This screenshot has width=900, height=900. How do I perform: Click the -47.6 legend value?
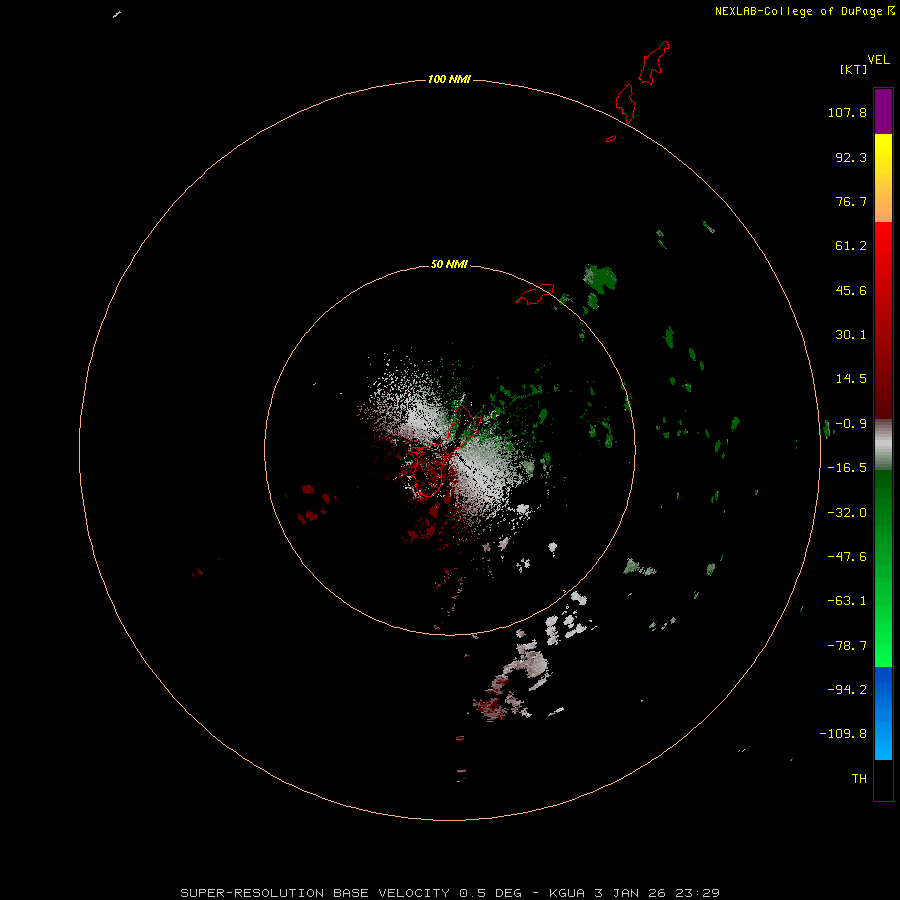point(847,557)
